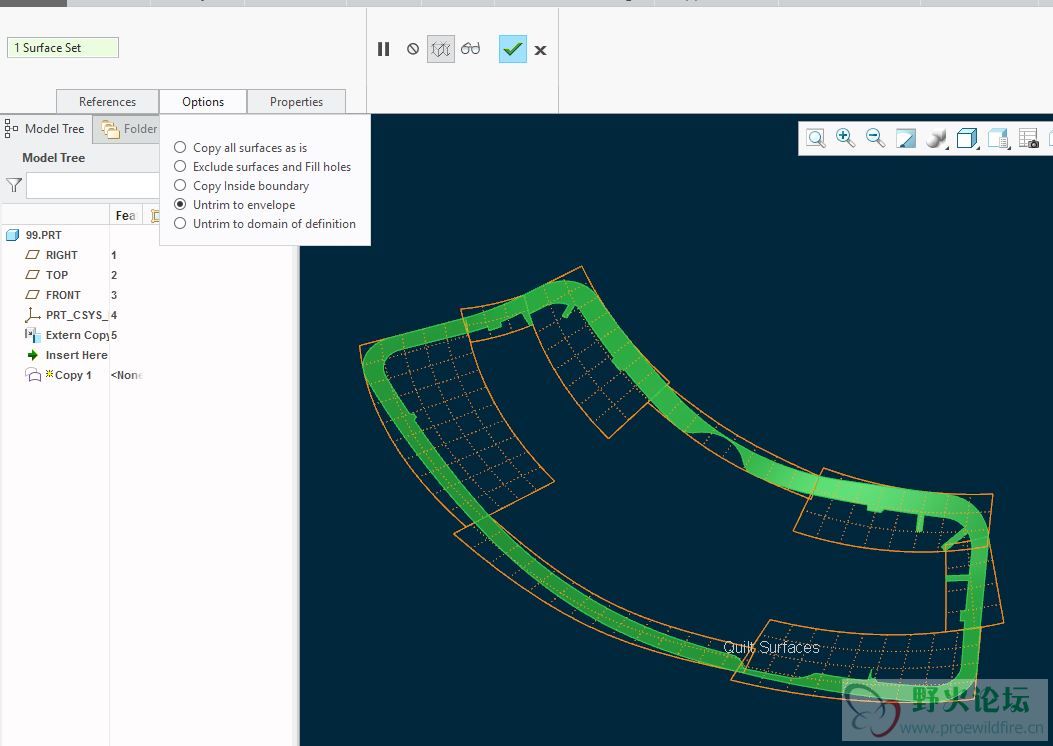Select the Extern Copy feature
Image resolution: width=1053 pixels, height=746 pixels.
point(66,335)
